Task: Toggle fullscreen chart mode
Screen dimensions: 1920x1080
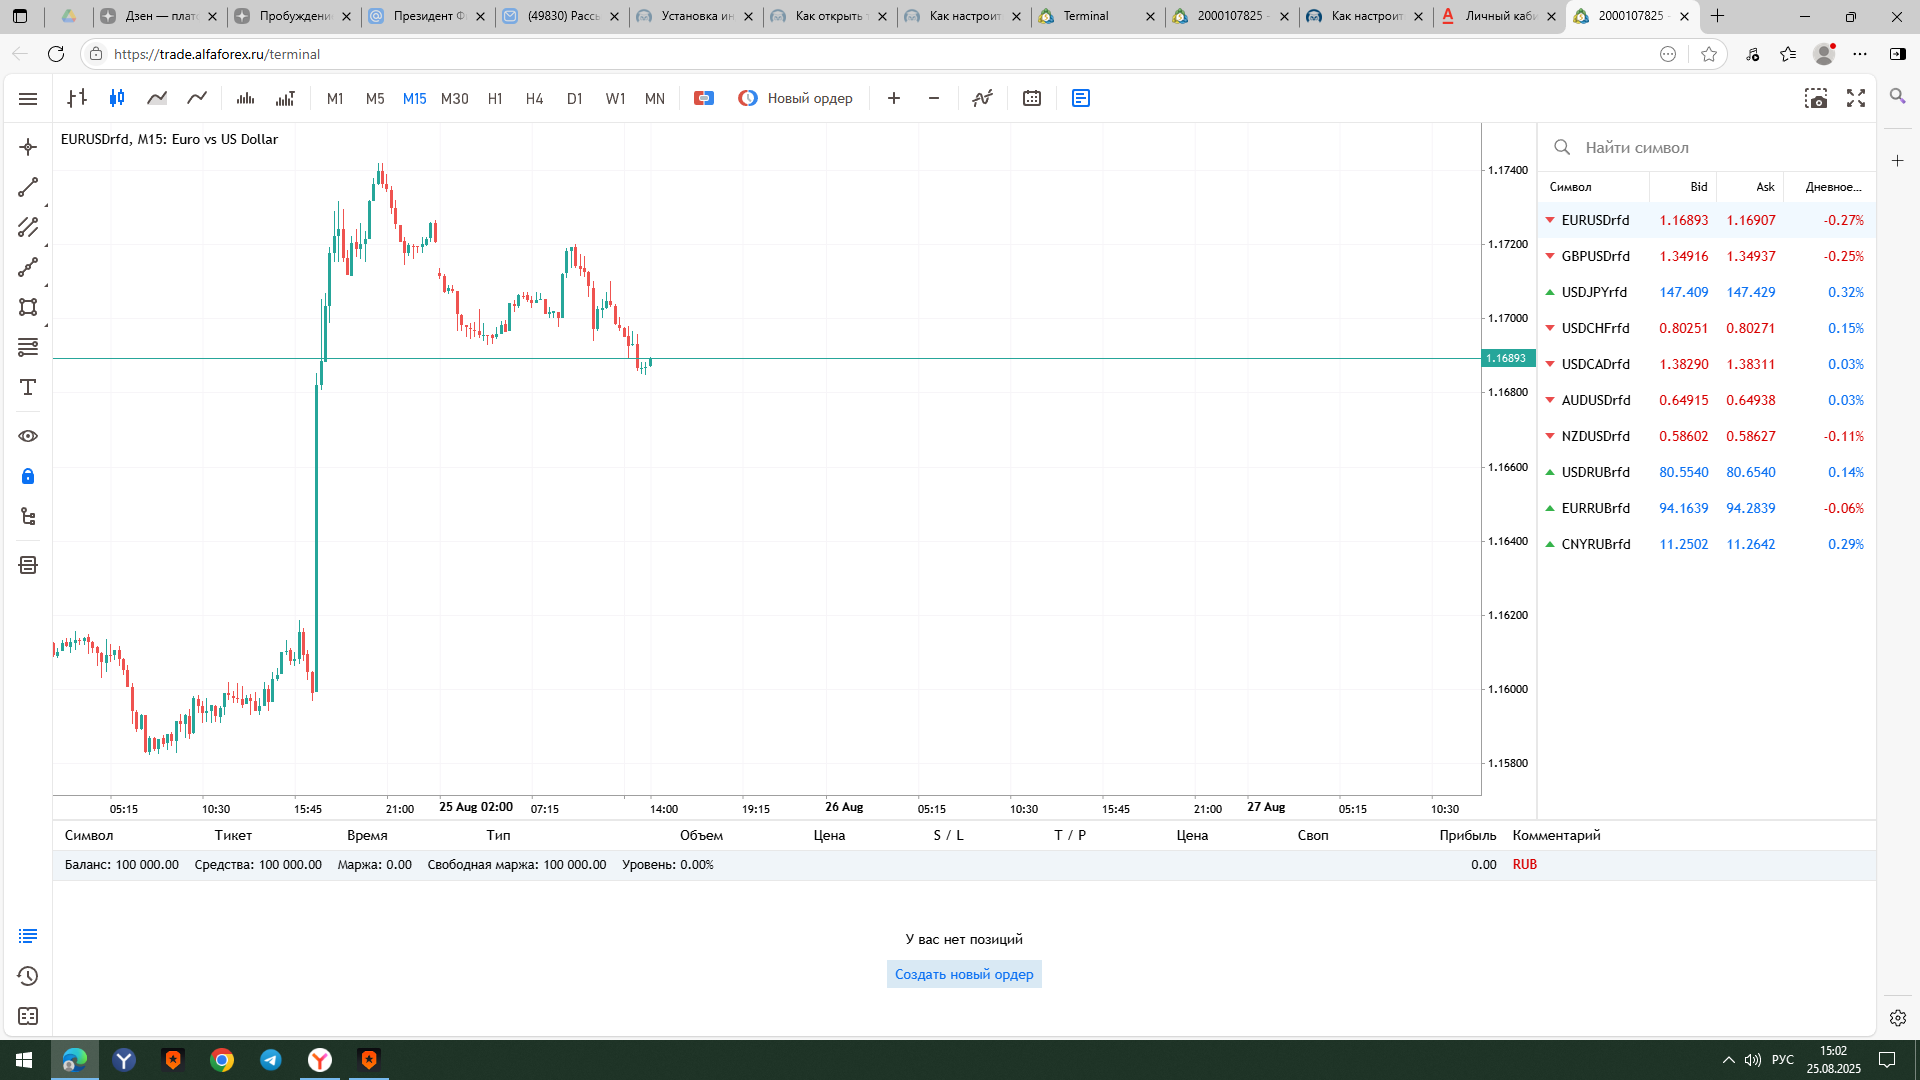Action: tap(1856, 98)
